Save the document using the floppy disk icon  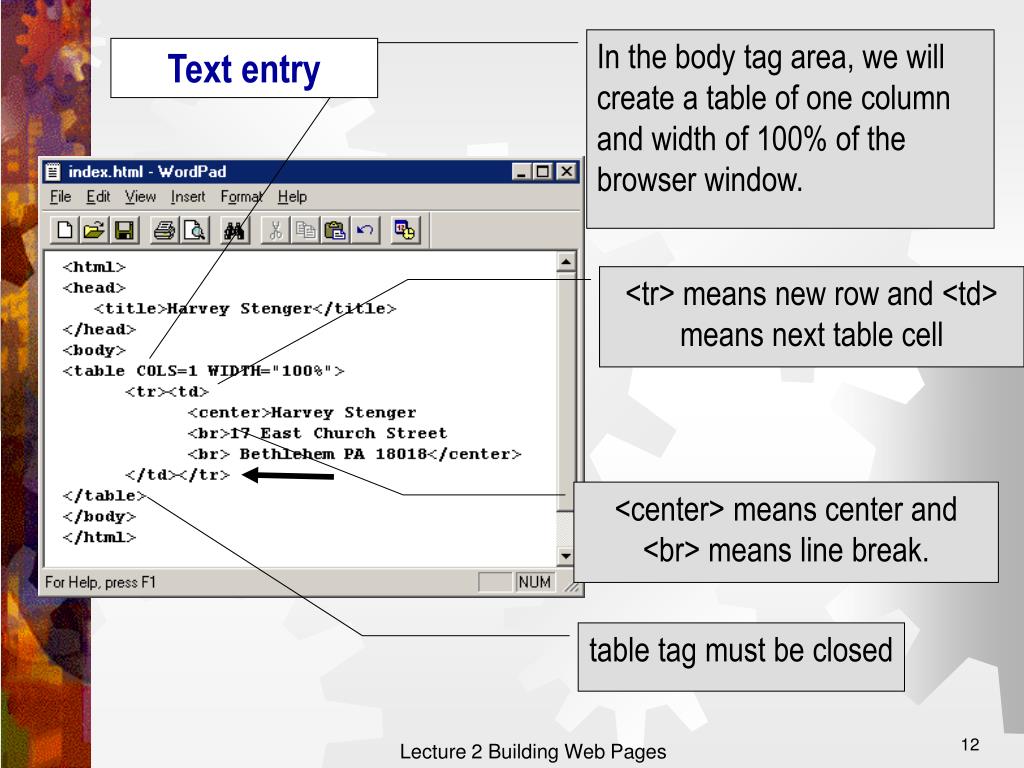(124, 230)
